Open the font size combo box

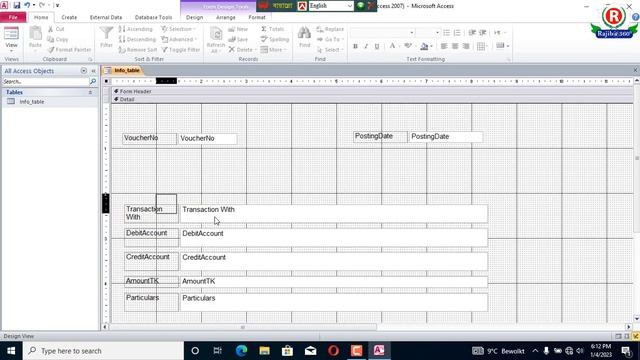tap(428, 32)
